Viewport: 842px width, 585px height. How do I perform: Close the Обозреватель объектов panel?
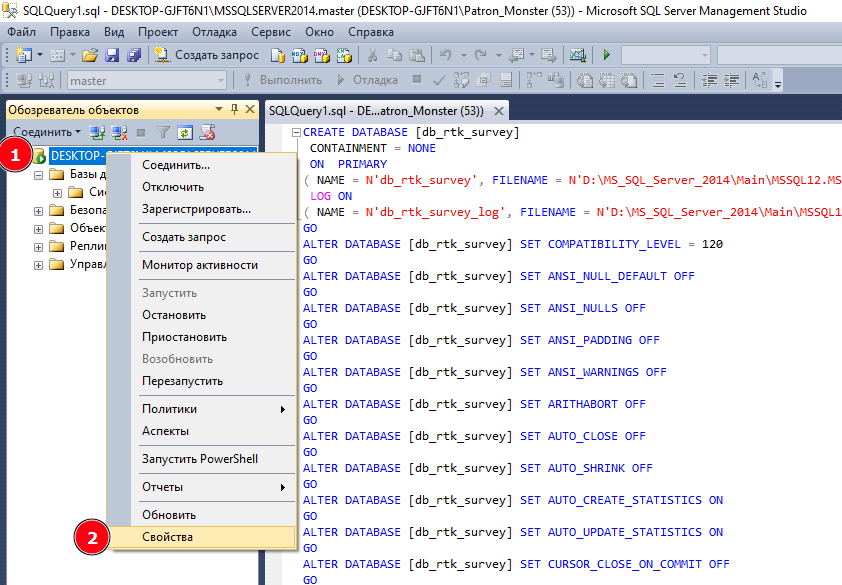250,110
